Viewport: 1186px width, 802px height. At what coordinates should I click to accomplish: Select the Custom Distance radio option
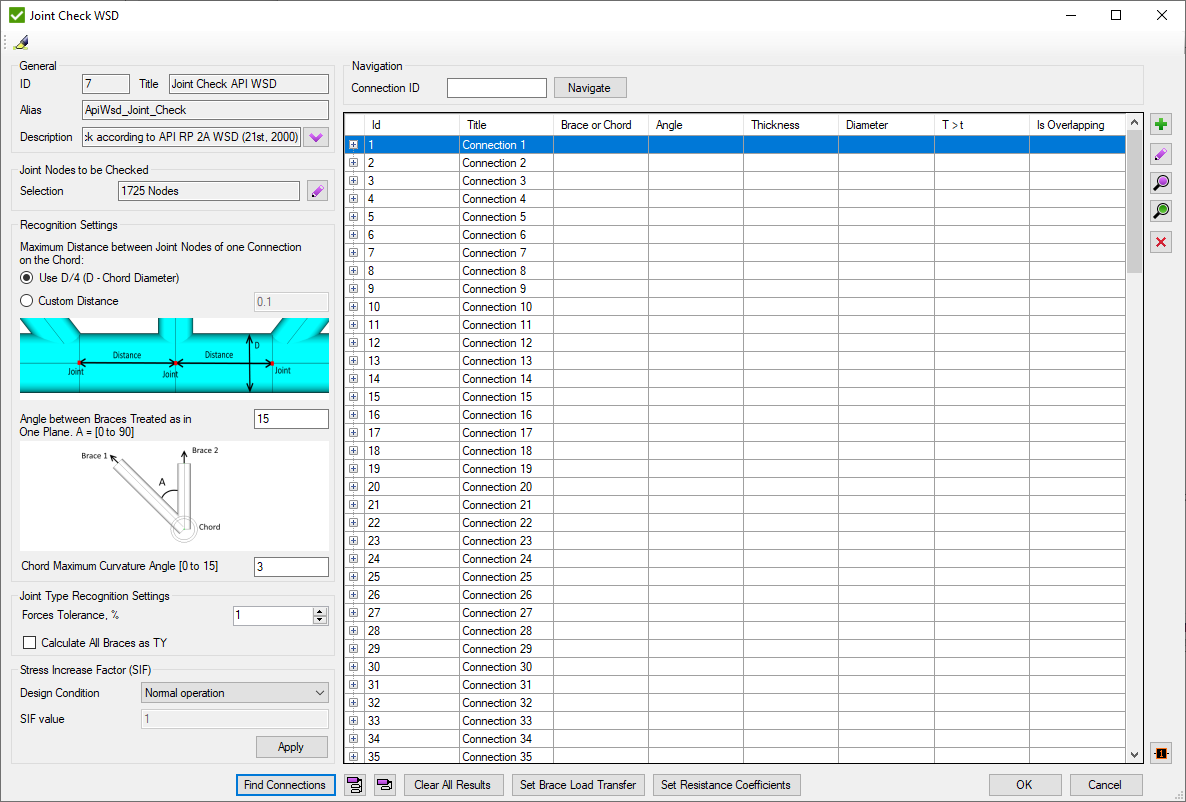point(28,301)
